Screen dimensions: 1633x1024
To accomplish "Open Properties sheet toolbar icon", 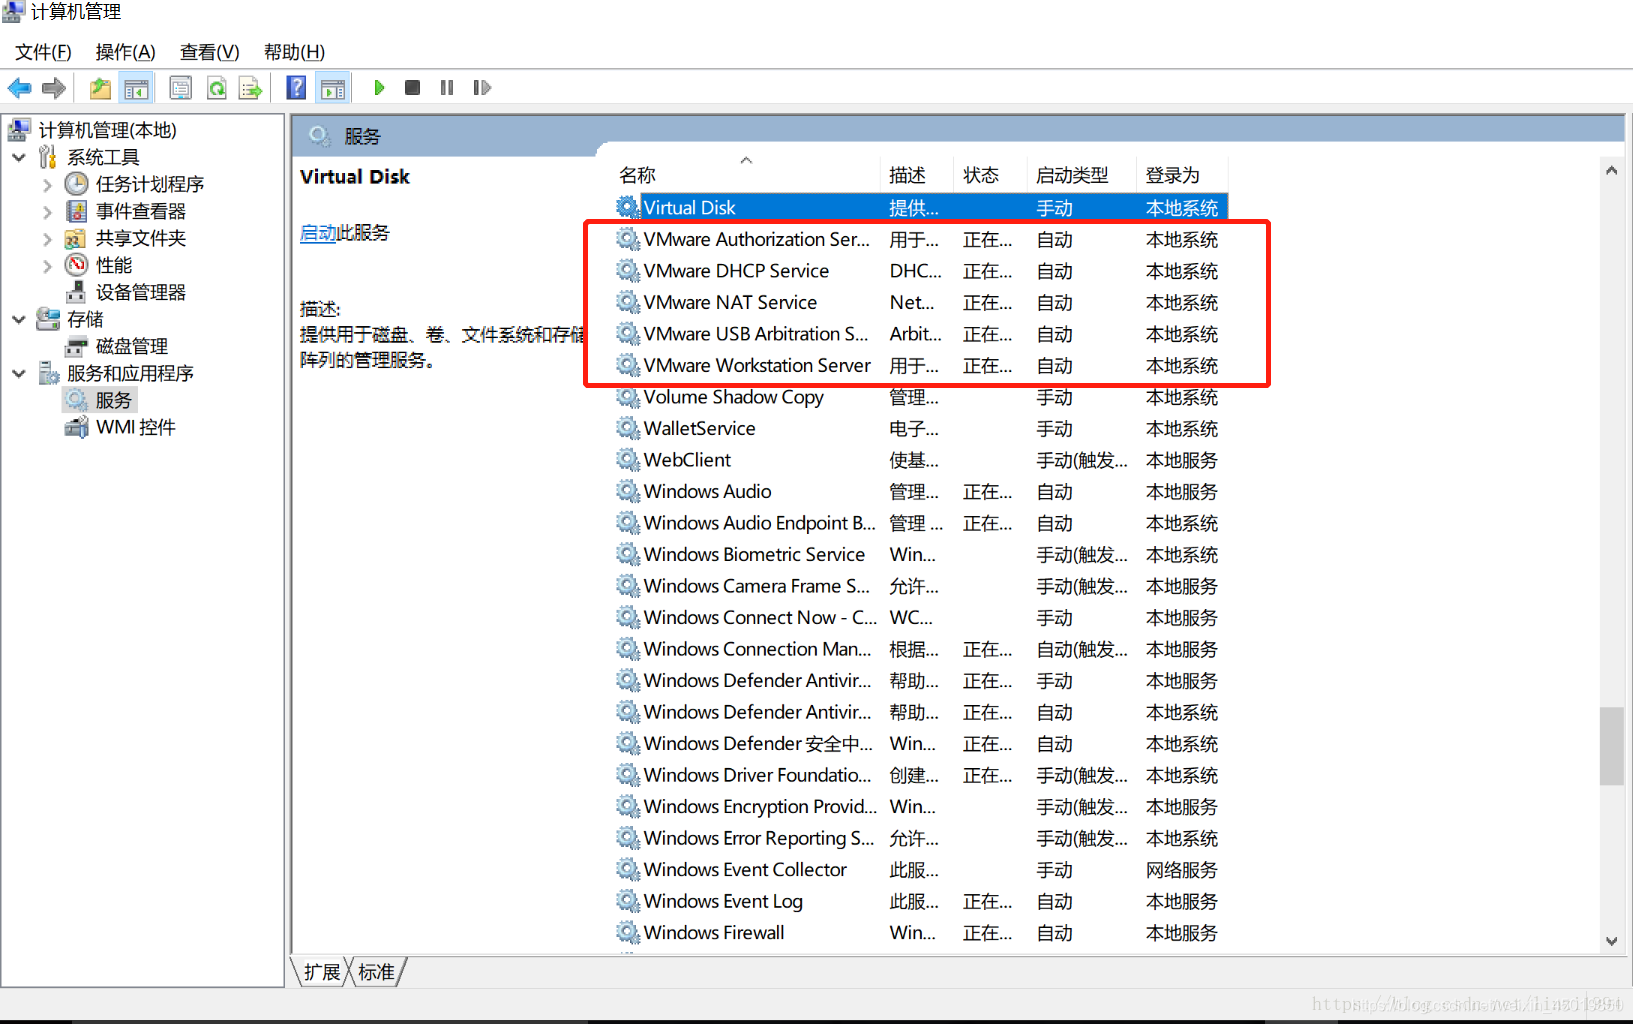I will 181,88.
